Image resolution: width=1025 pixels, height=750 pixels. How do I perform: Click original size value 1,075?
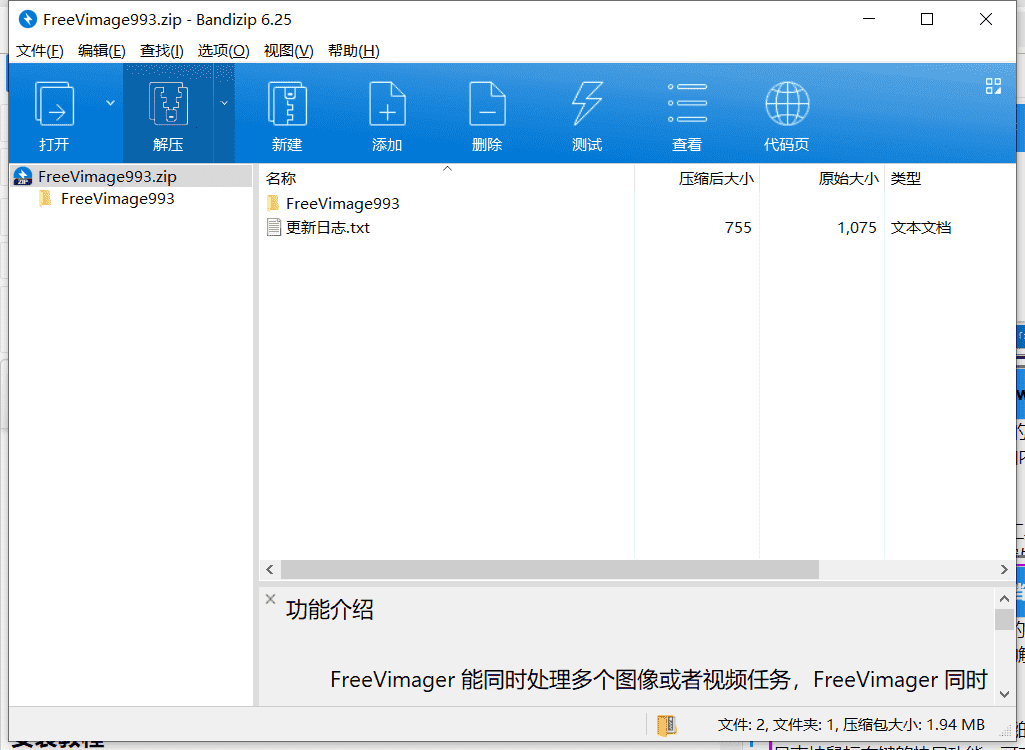(x=857, y=228)
